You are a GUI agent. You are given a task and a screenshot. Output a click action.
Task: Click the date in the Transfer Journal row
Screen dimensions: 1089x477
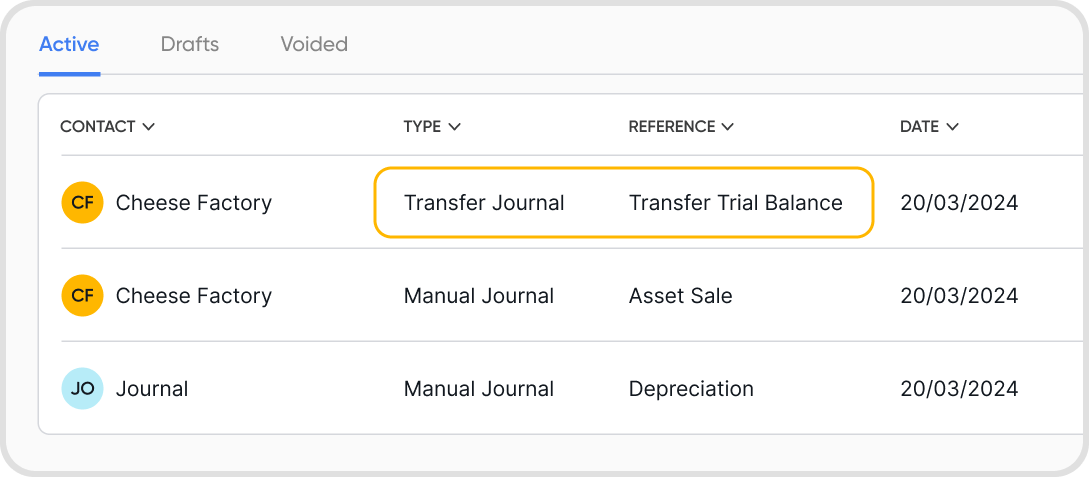point(959,203)
